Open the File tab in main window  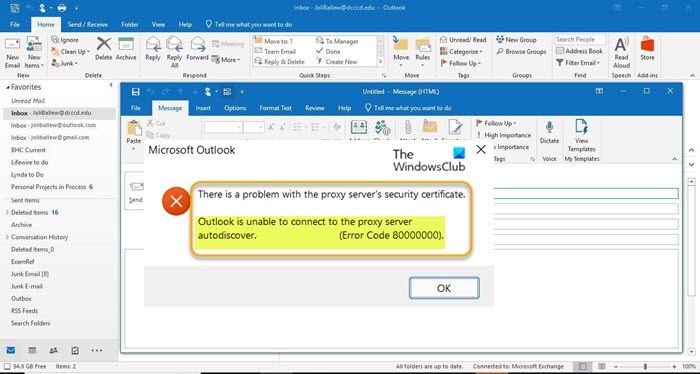pos(15,25)
